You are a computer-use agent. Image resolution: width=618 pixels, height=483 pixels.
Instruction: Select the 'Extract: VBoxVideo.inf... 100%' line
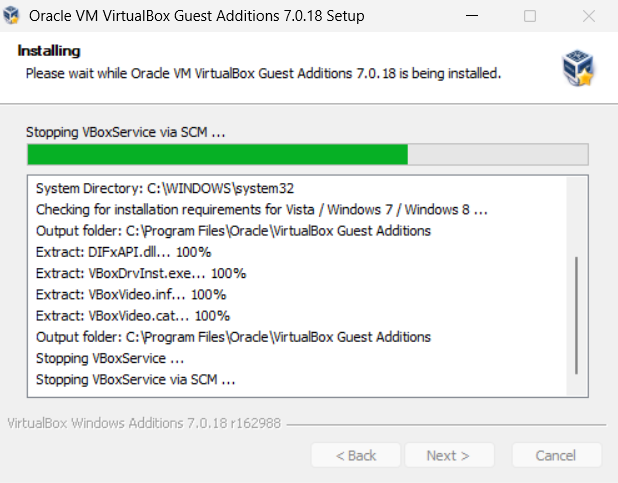pyautogui.click(x=130, y=295)
